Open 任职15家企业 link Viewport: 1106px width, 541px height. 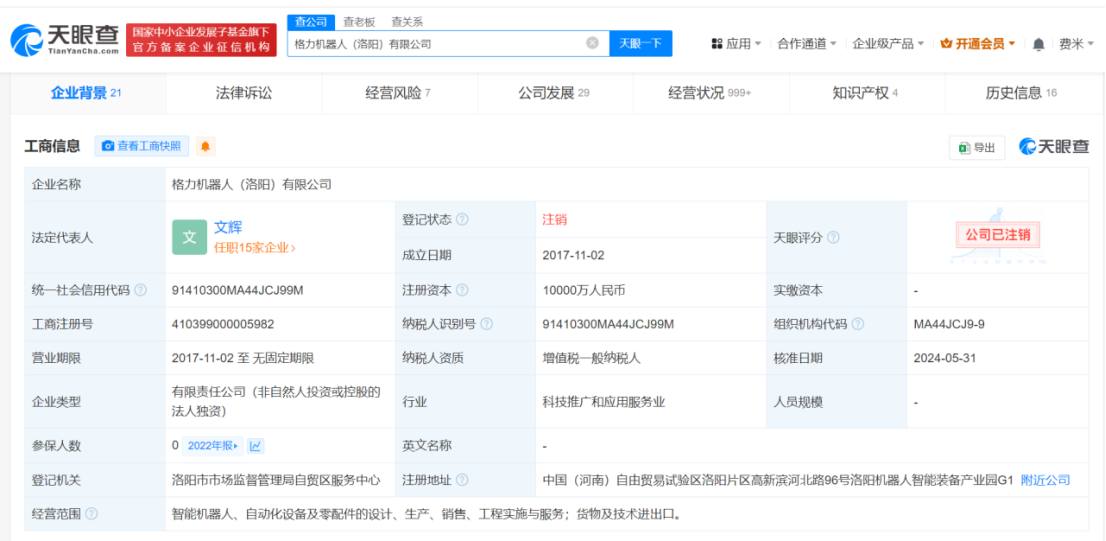click(255, 248)
